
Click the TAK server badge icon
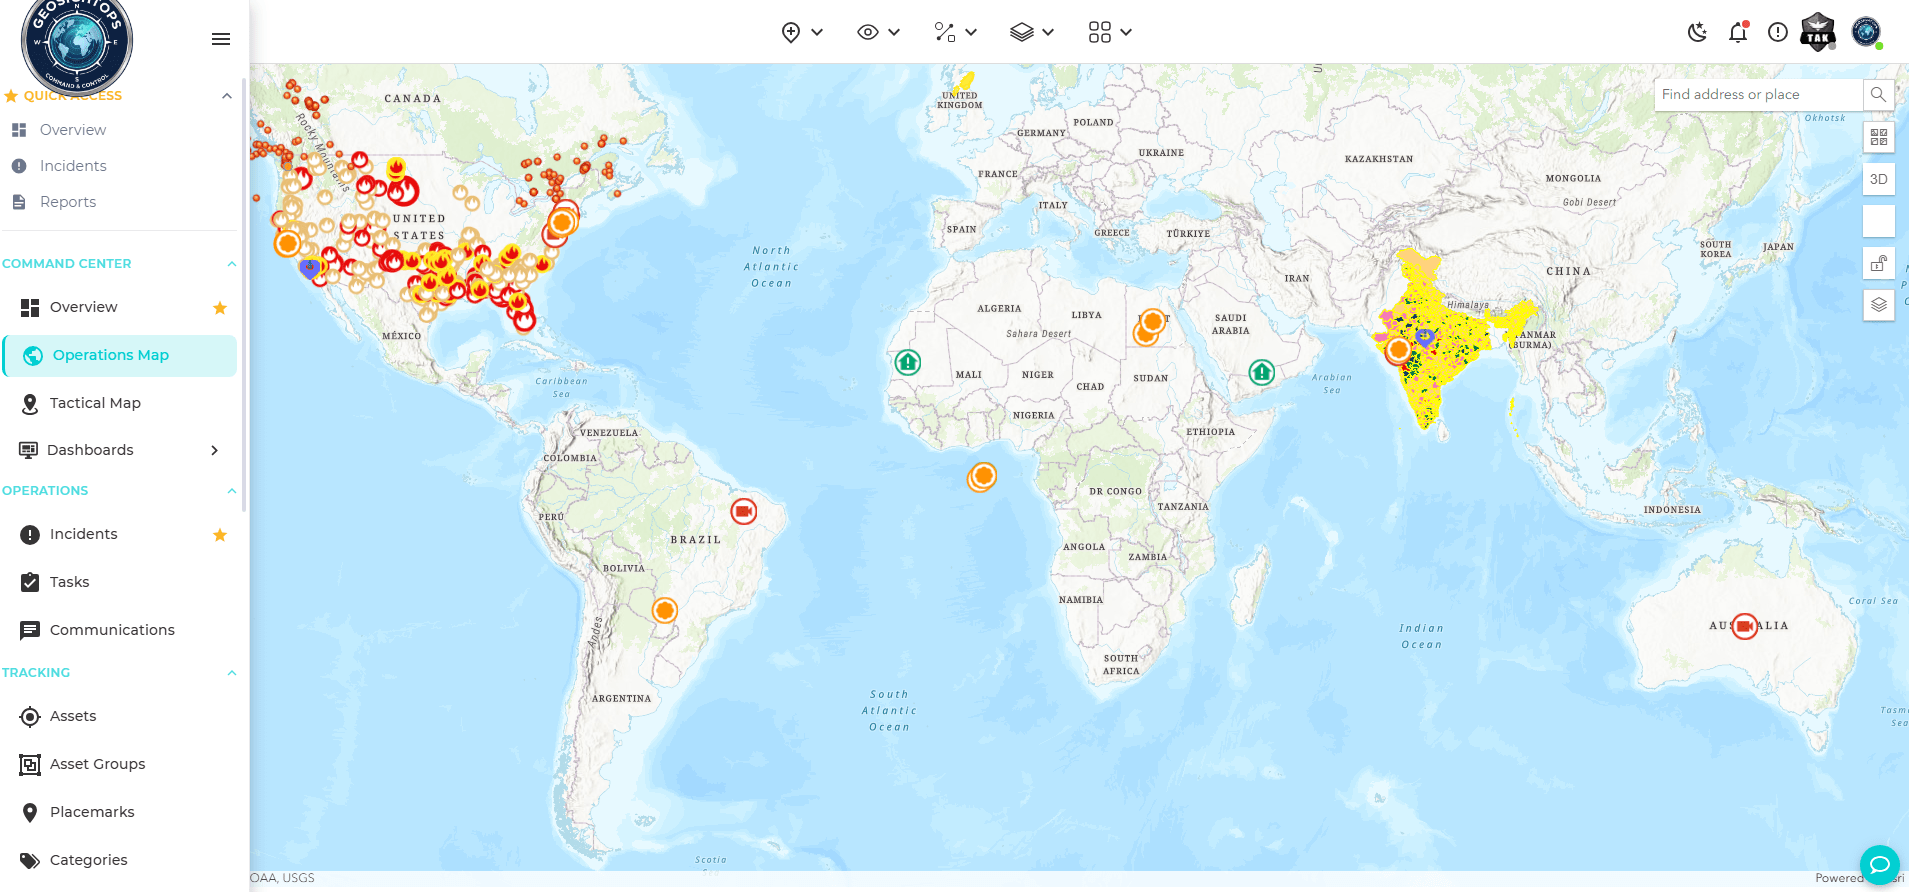1817,33
